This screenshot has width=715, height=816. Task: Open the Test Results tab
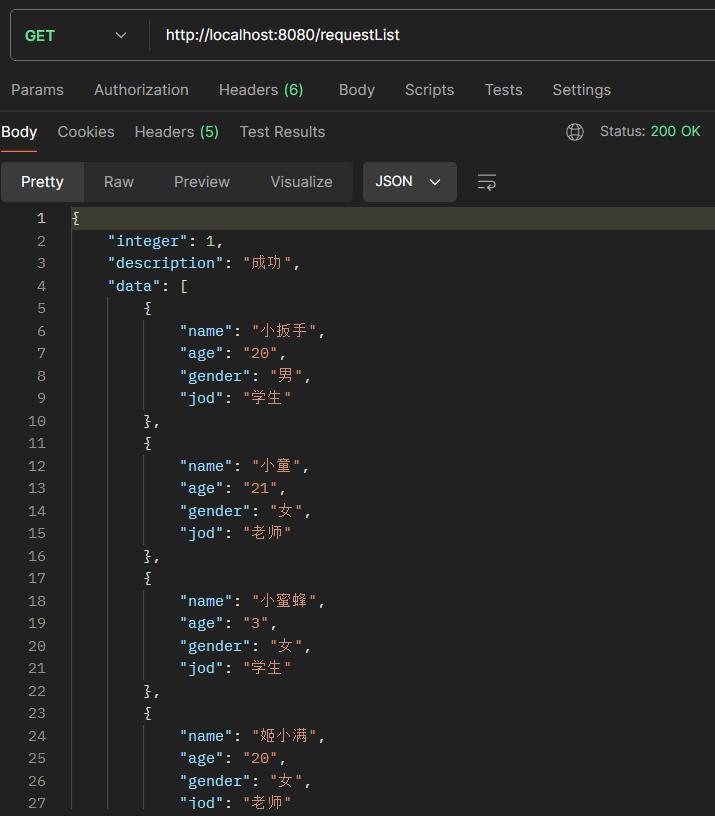tap(282, 132)
